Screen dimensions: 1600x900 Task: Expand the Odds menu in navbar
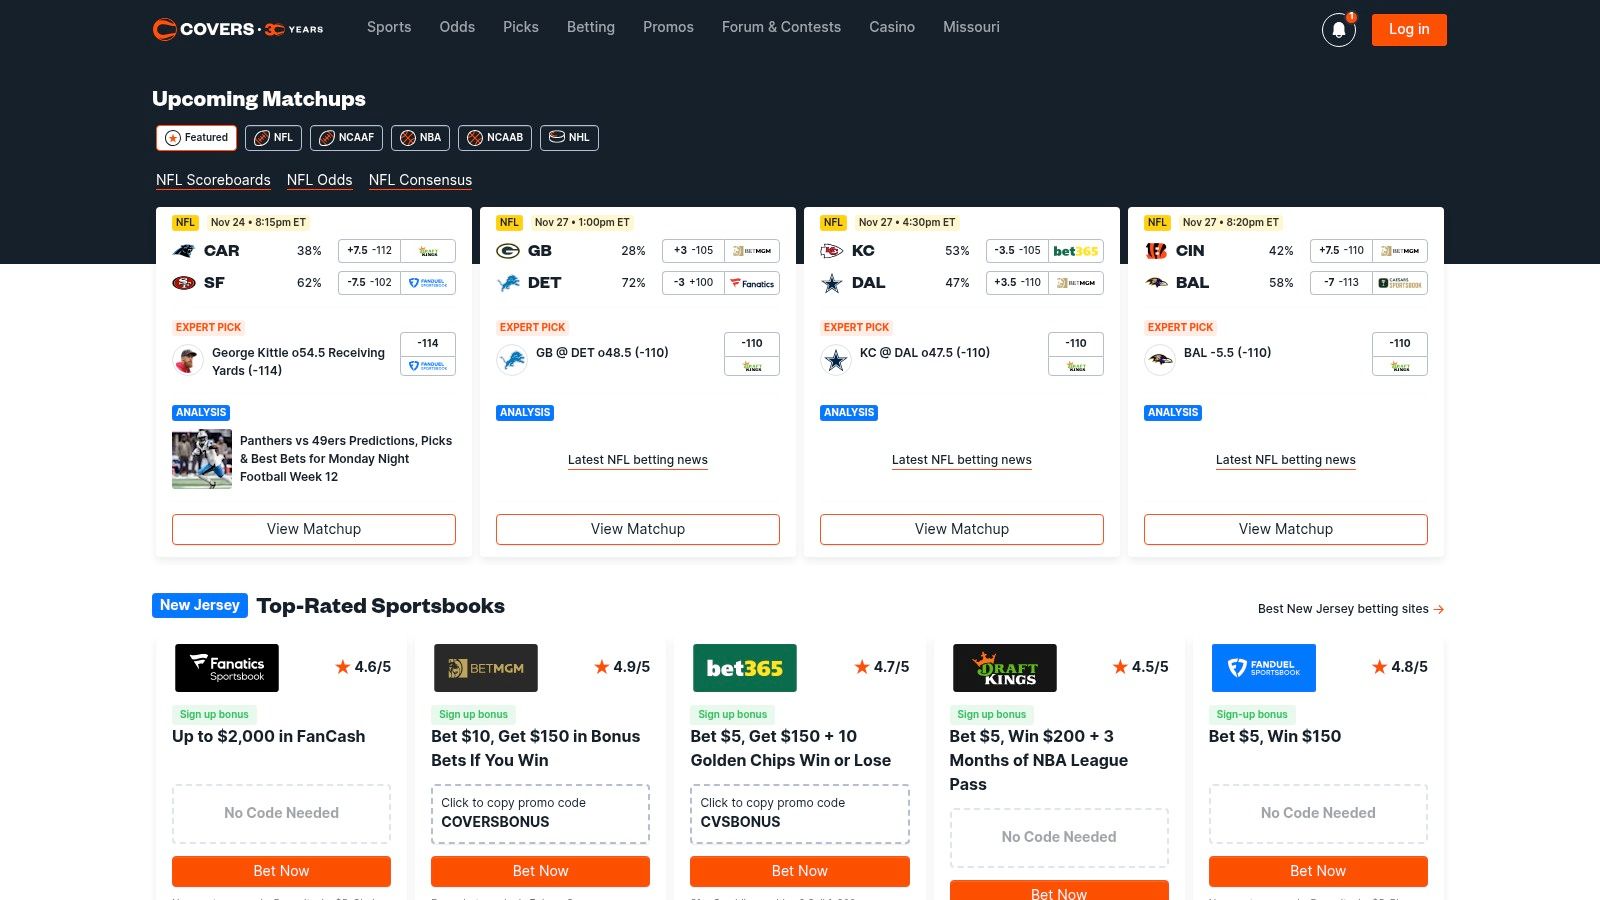(457, 27)
